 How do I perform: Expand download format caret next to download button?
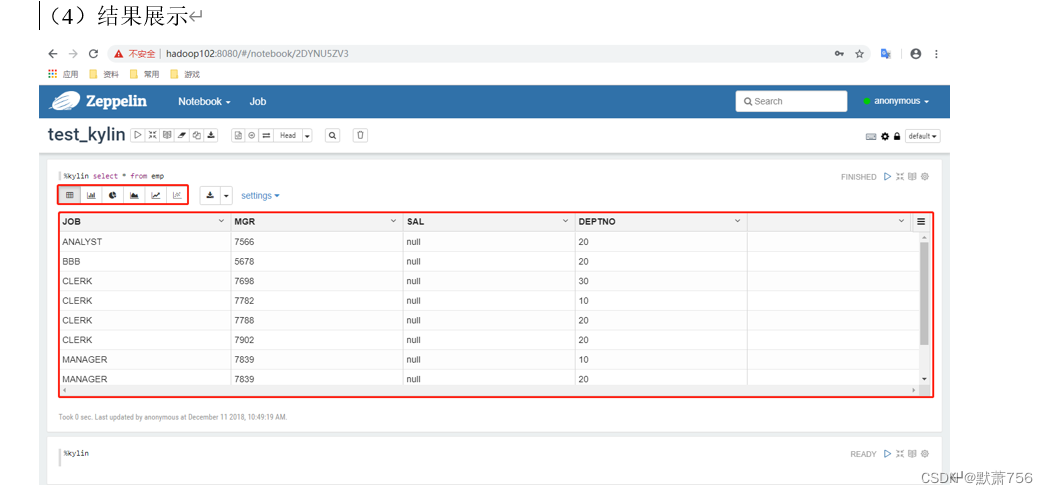point(226,196)
